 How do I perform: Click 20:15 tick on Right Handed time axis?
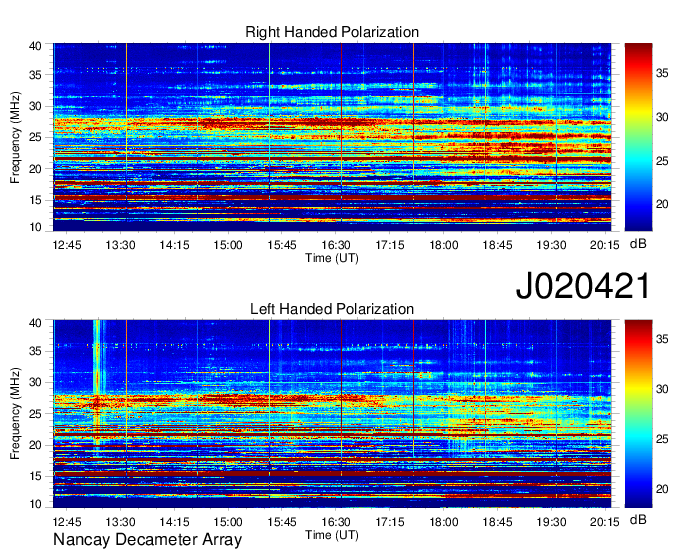(605, 245)
